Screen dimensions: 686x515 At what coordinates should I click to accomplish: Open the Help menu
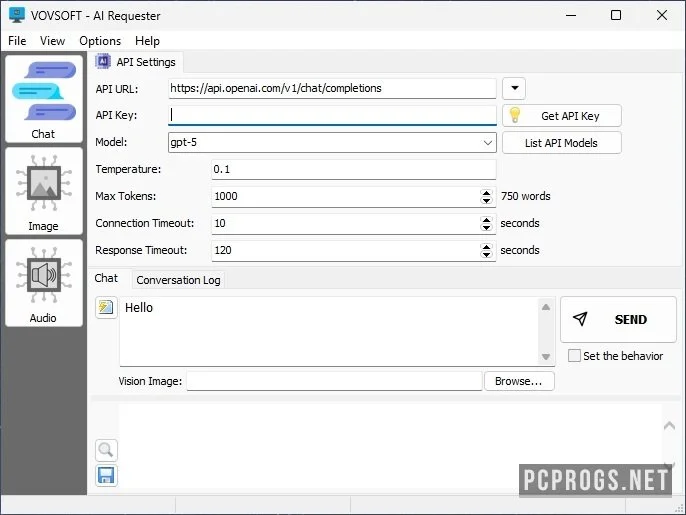[x=147, y=41]
